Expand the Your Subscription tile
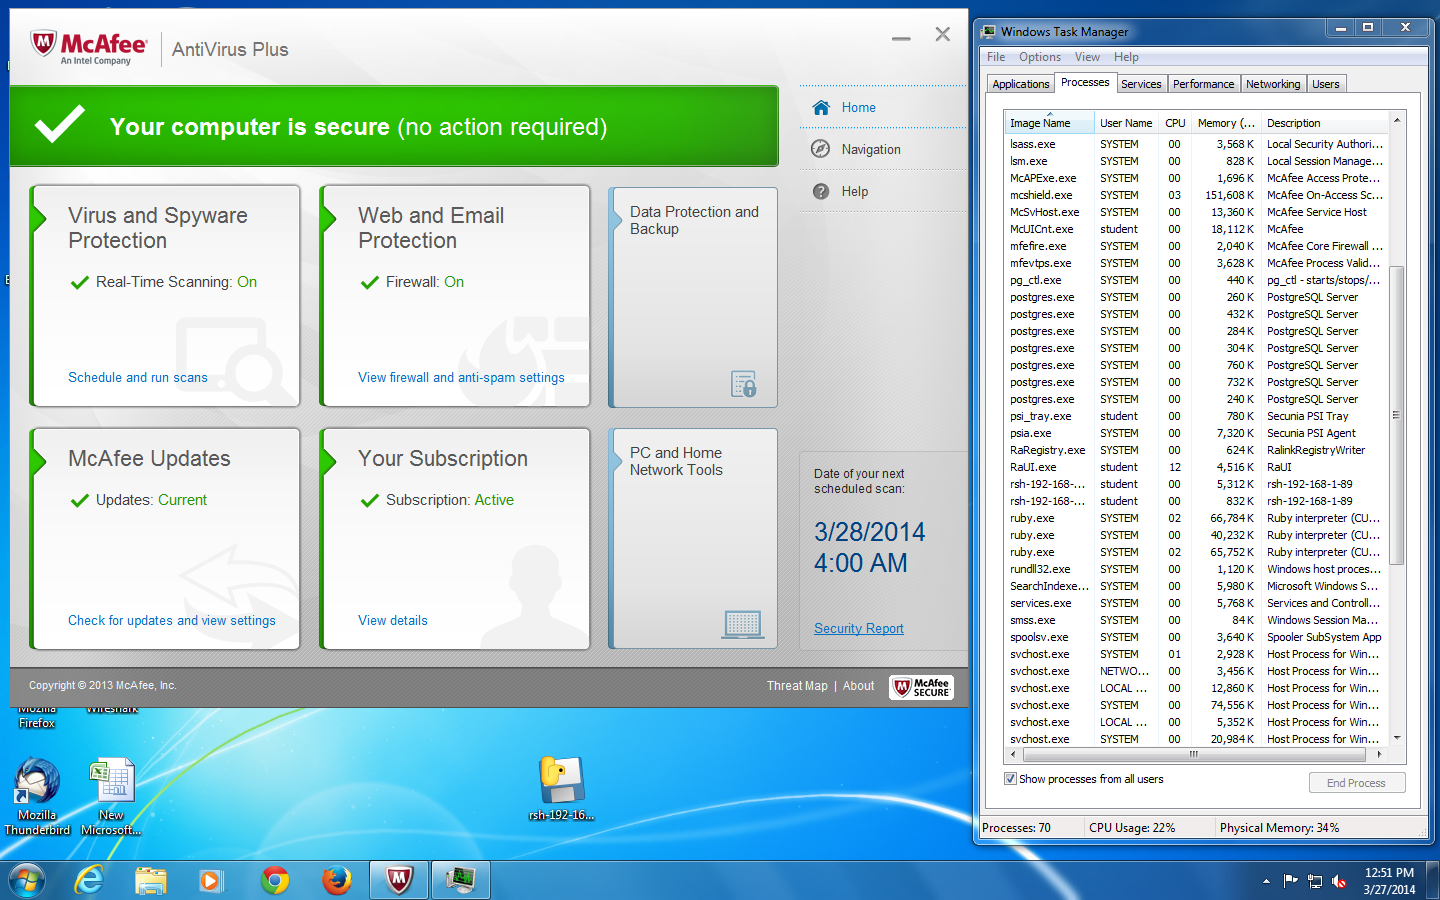Screen dimensions: 1440x900 click(x=455, y=539)
